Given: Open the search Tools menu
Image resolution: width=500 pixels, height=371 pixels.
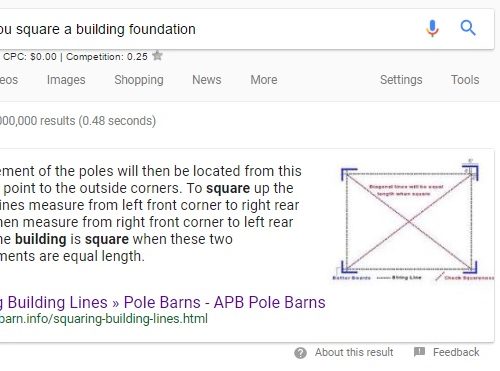Looking at the screenshot, I should [465, 80].
